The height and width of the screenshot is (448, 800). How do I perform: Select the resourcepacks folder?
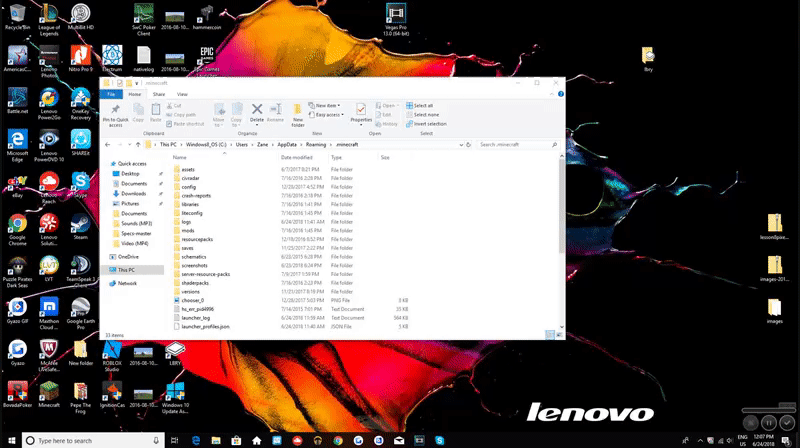pos(197,239)
